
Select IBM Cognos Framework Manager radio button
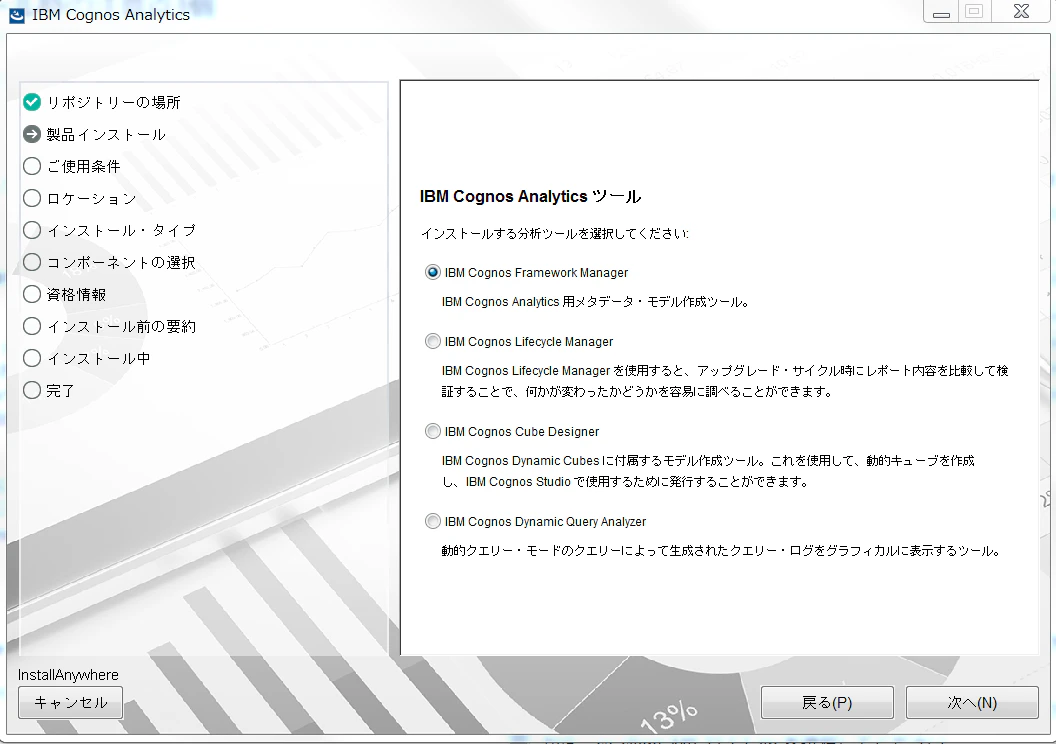432,272
